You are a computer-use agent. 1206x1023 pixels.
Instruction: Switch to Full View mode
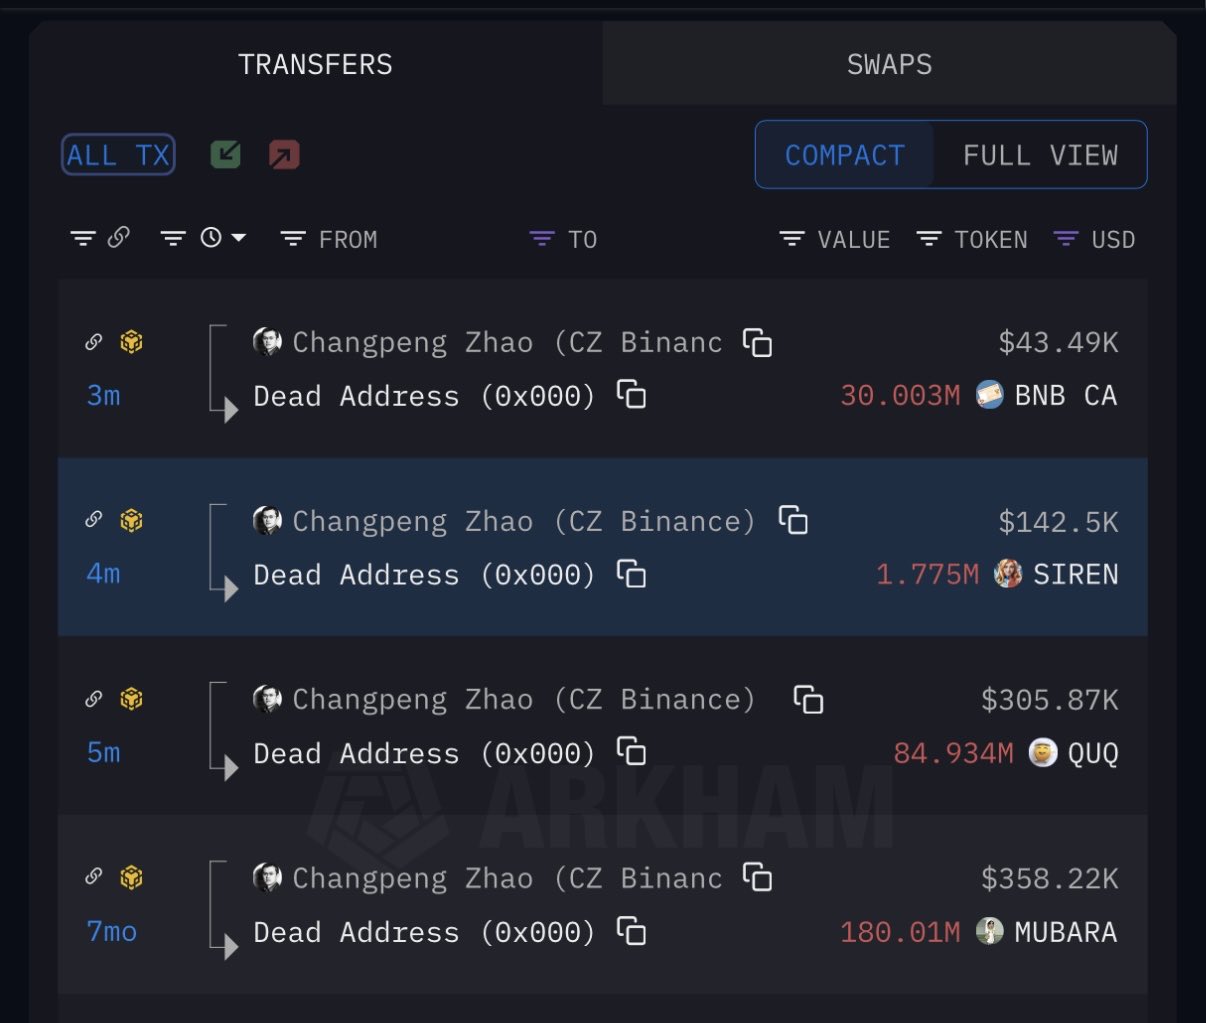click(1040, 155)
